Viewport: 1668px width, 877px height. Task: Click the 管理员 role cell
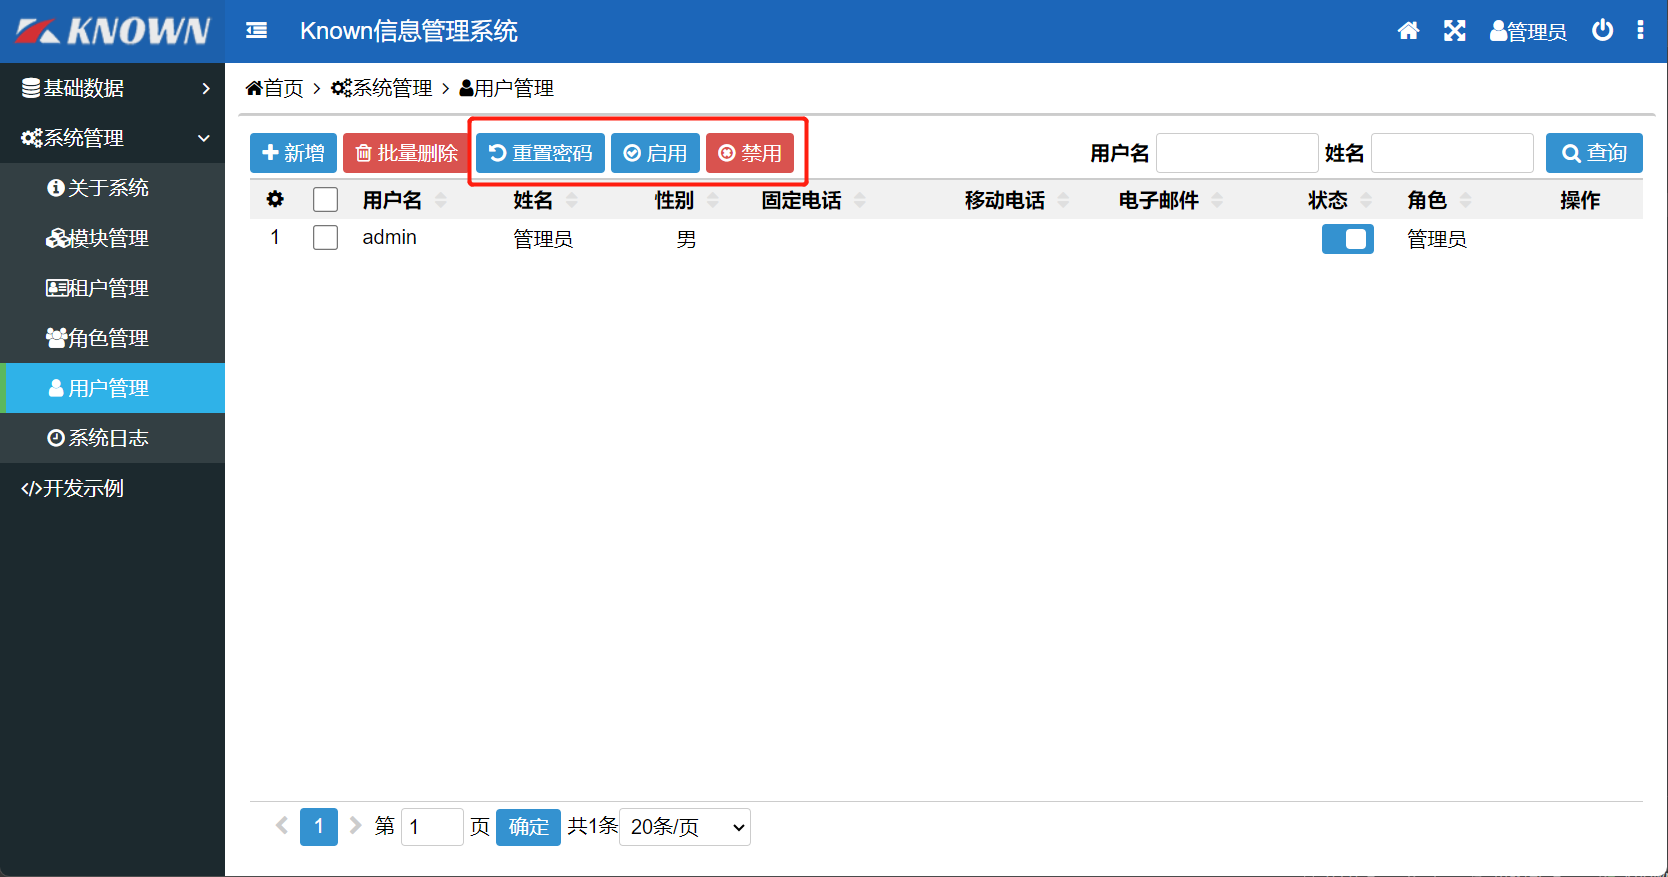[x=1437, y=239]
